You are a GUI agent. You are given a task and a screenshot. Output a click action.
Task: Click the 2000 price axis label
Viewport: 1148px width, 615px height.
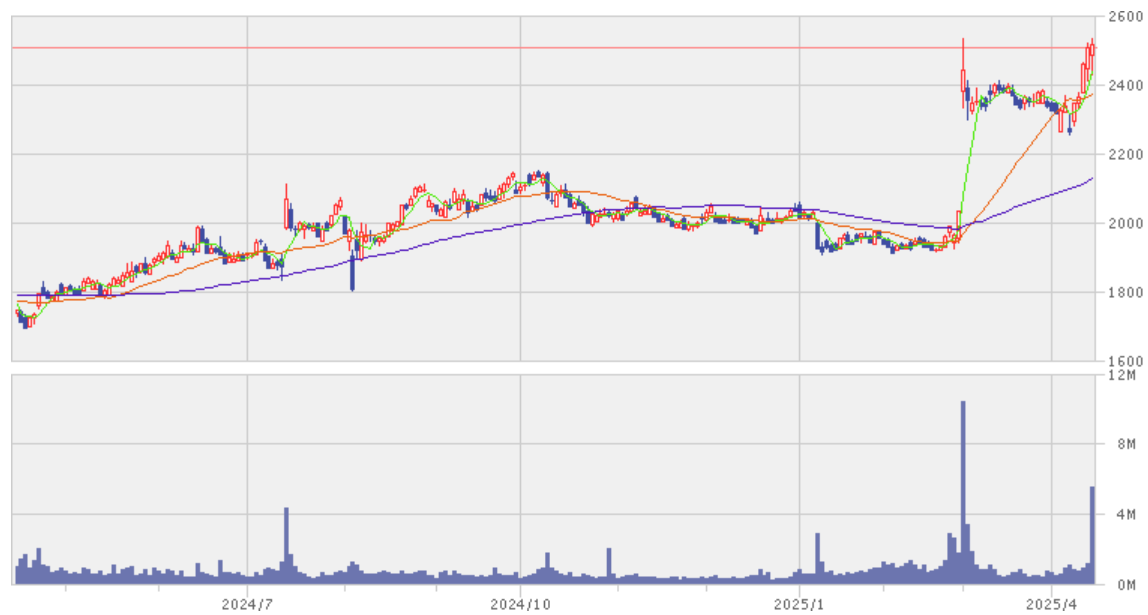pyautogui.click(x=1125, y=223)
